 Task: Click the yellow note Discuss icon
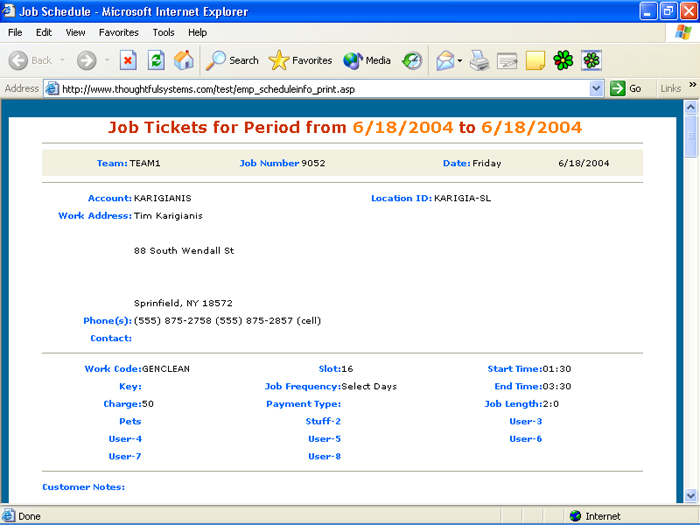click(x=535, y=60)
